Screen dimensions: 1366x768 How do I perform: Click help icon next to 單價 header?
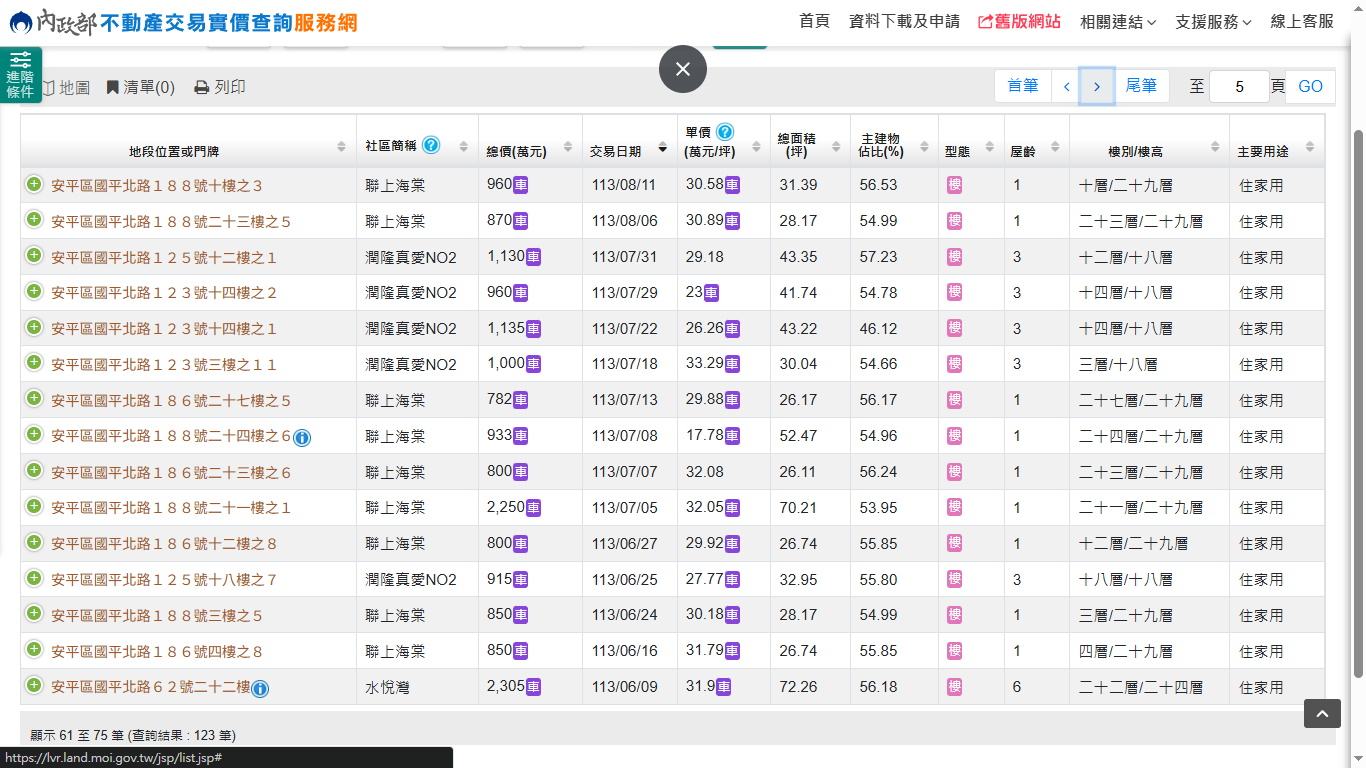(x=725, y=132)
